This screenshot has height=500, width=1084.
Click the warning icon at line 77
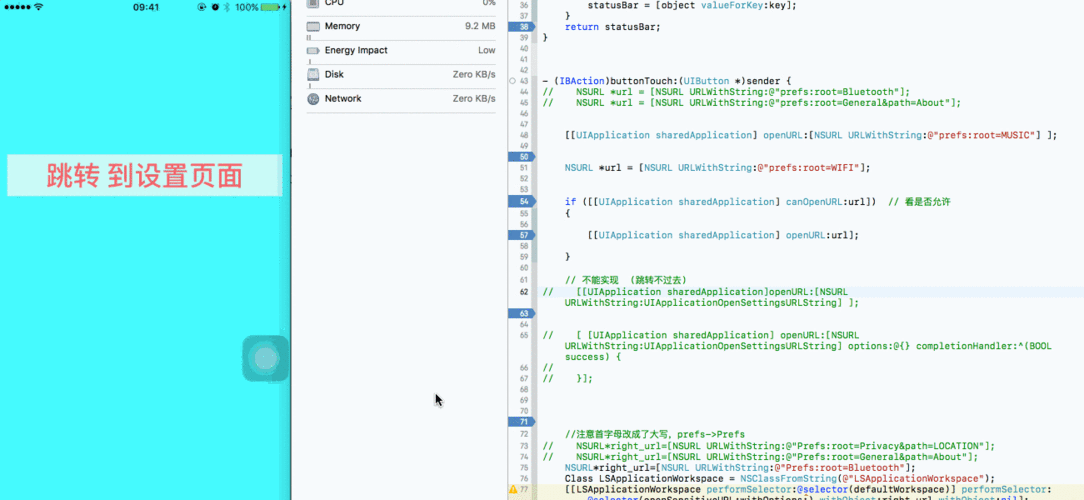(x=513, y=490)
